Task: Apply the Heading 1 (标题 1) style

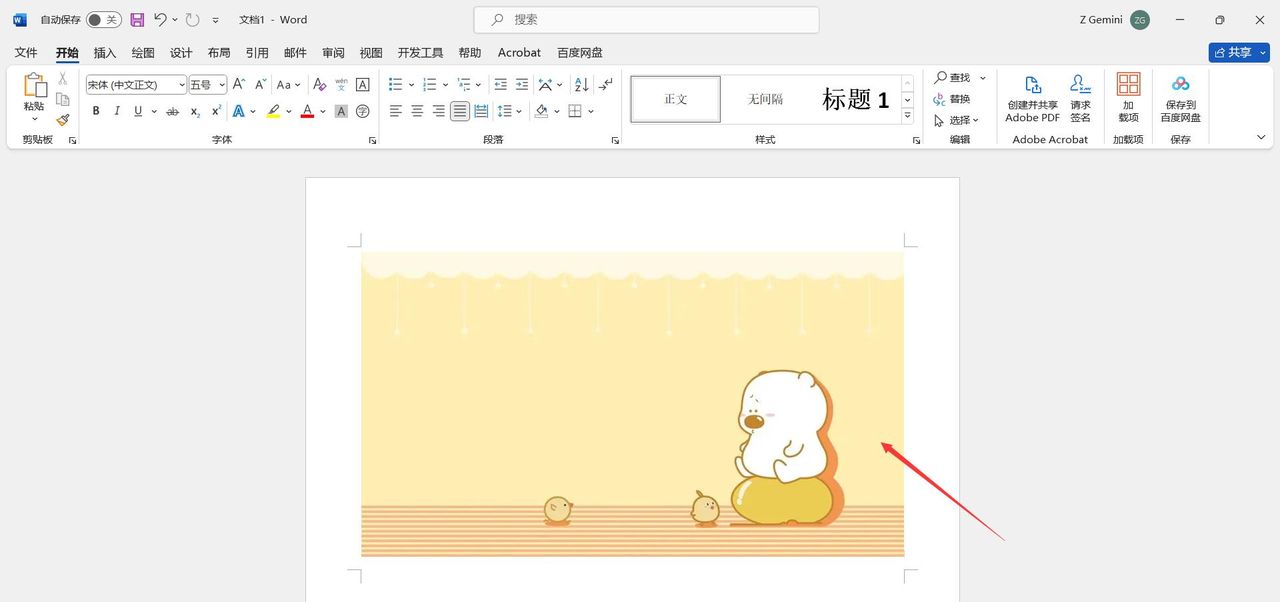Action: pyautogui.click(x=855, y=99)
